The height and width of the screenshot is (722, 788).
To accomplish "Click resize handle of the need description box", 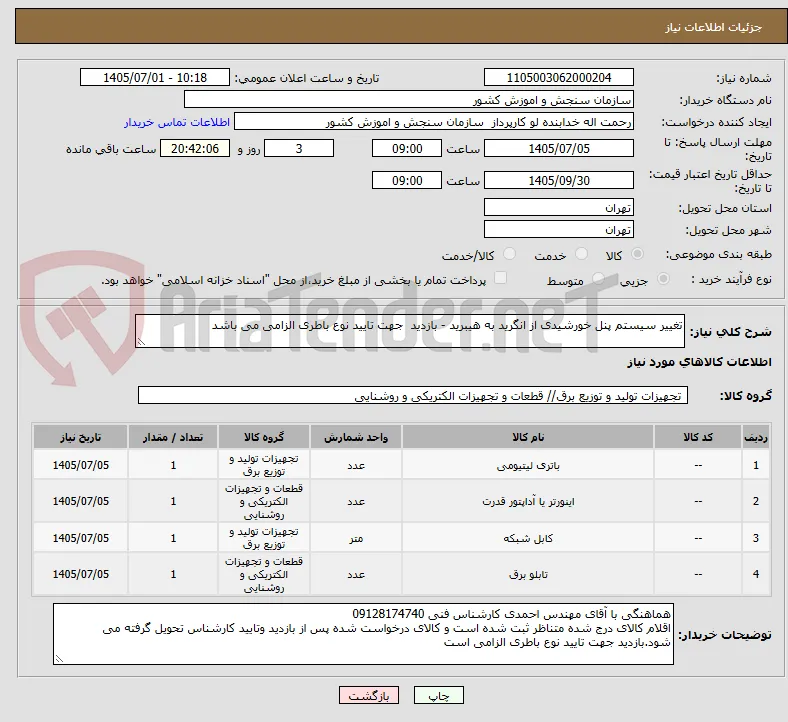I will point(141,342).
